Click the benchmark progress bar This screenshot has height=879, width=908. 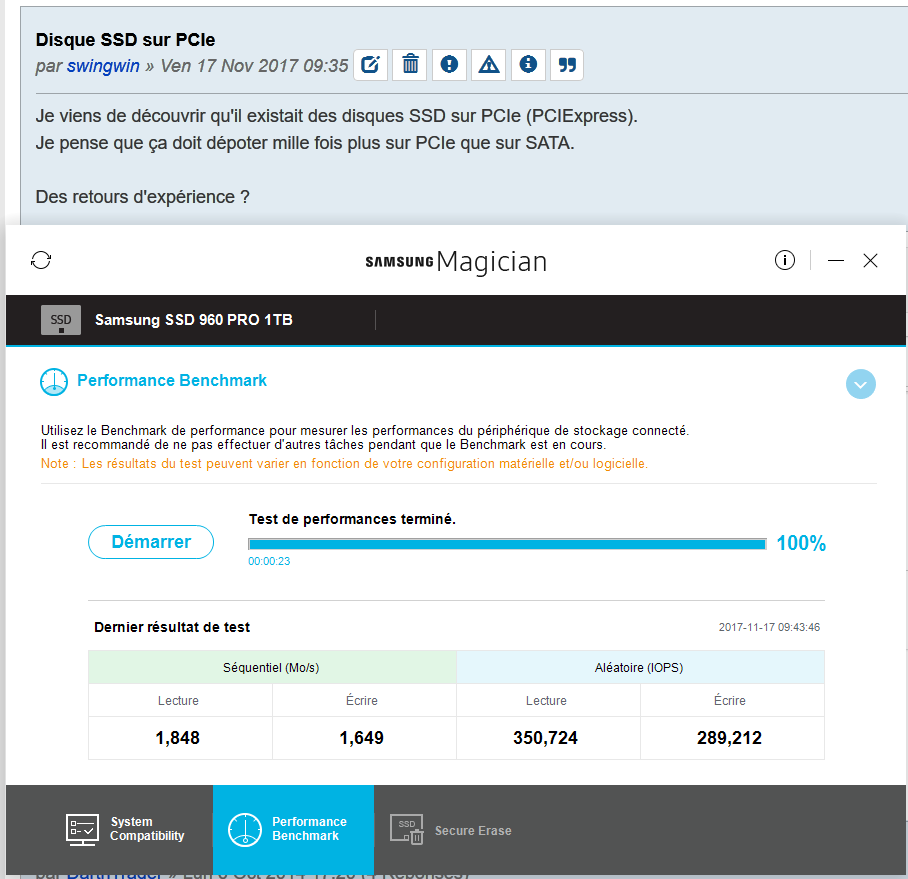[x=507, y=544]
